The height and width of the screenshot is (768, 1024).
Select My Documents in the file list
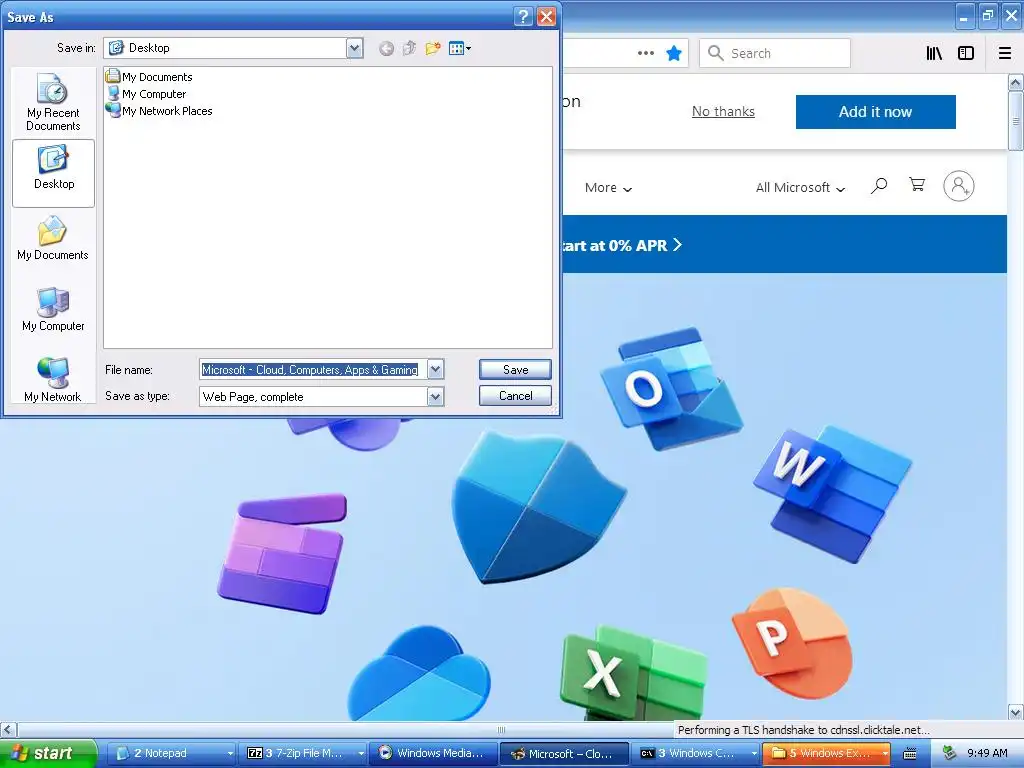pyautogui.click(x=150, y=76)
